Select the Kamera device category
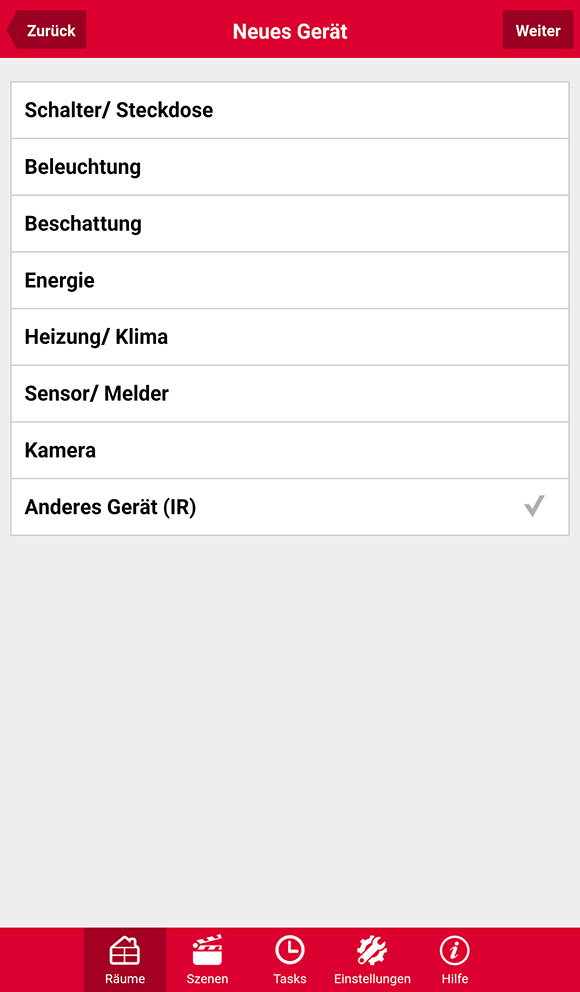 click(x=290, y=450)
